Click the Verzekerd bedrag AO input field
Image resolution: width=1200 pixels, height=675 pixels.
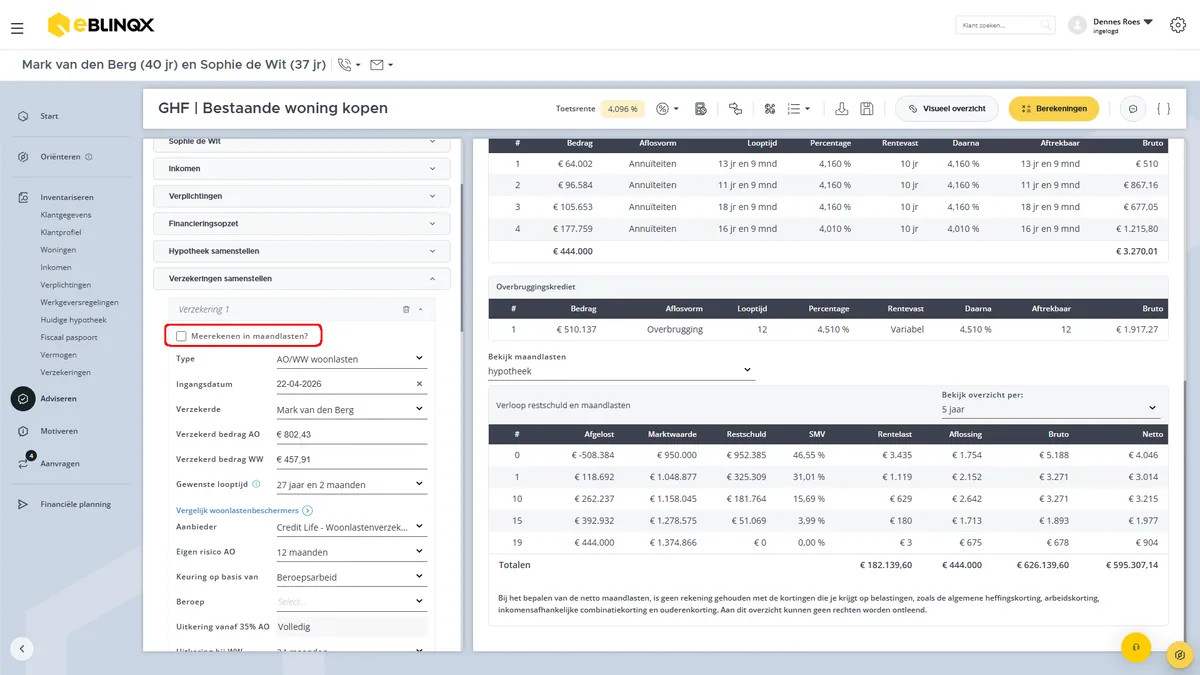point(350,434)
